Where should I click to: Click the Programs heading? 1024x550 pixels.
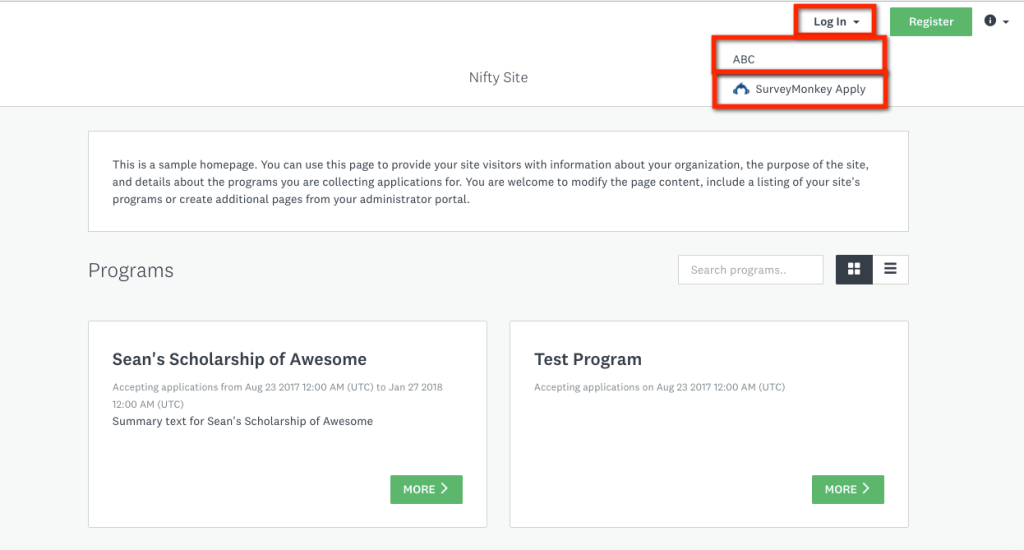(x=131, y=270)
